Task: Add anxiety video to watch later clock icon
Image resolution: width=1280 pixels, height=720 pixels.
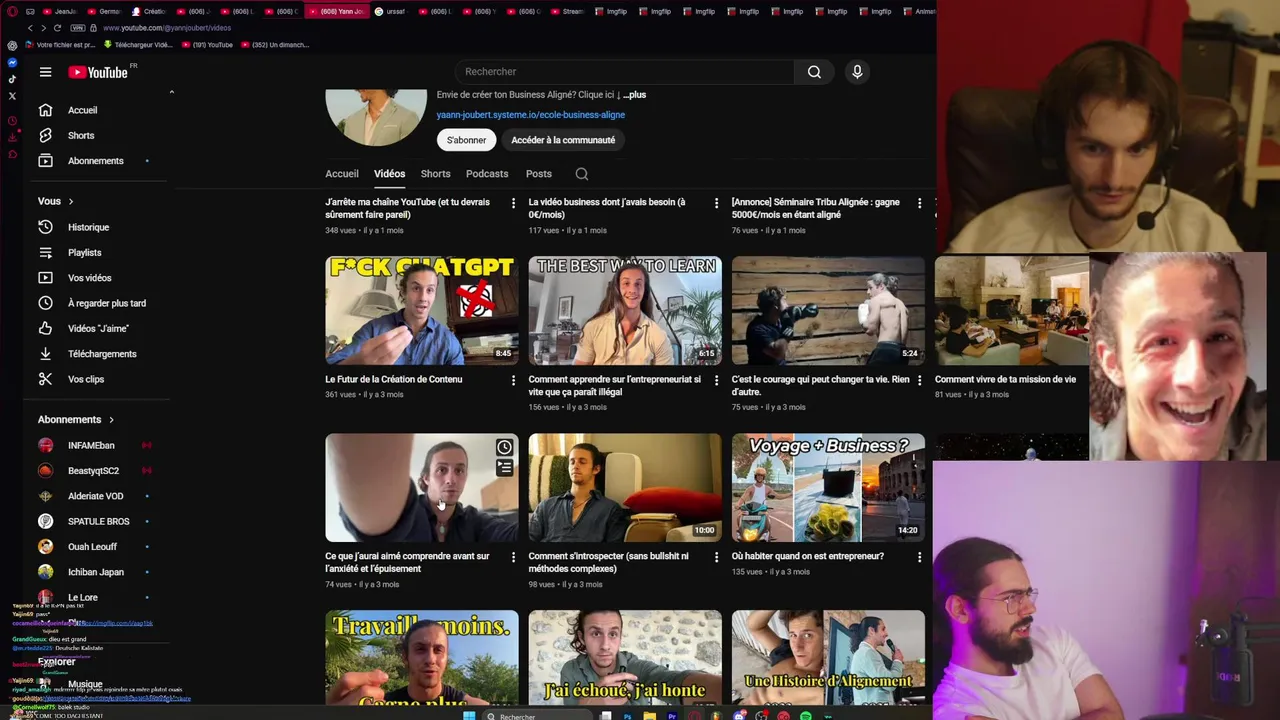Action: (504, 448)
